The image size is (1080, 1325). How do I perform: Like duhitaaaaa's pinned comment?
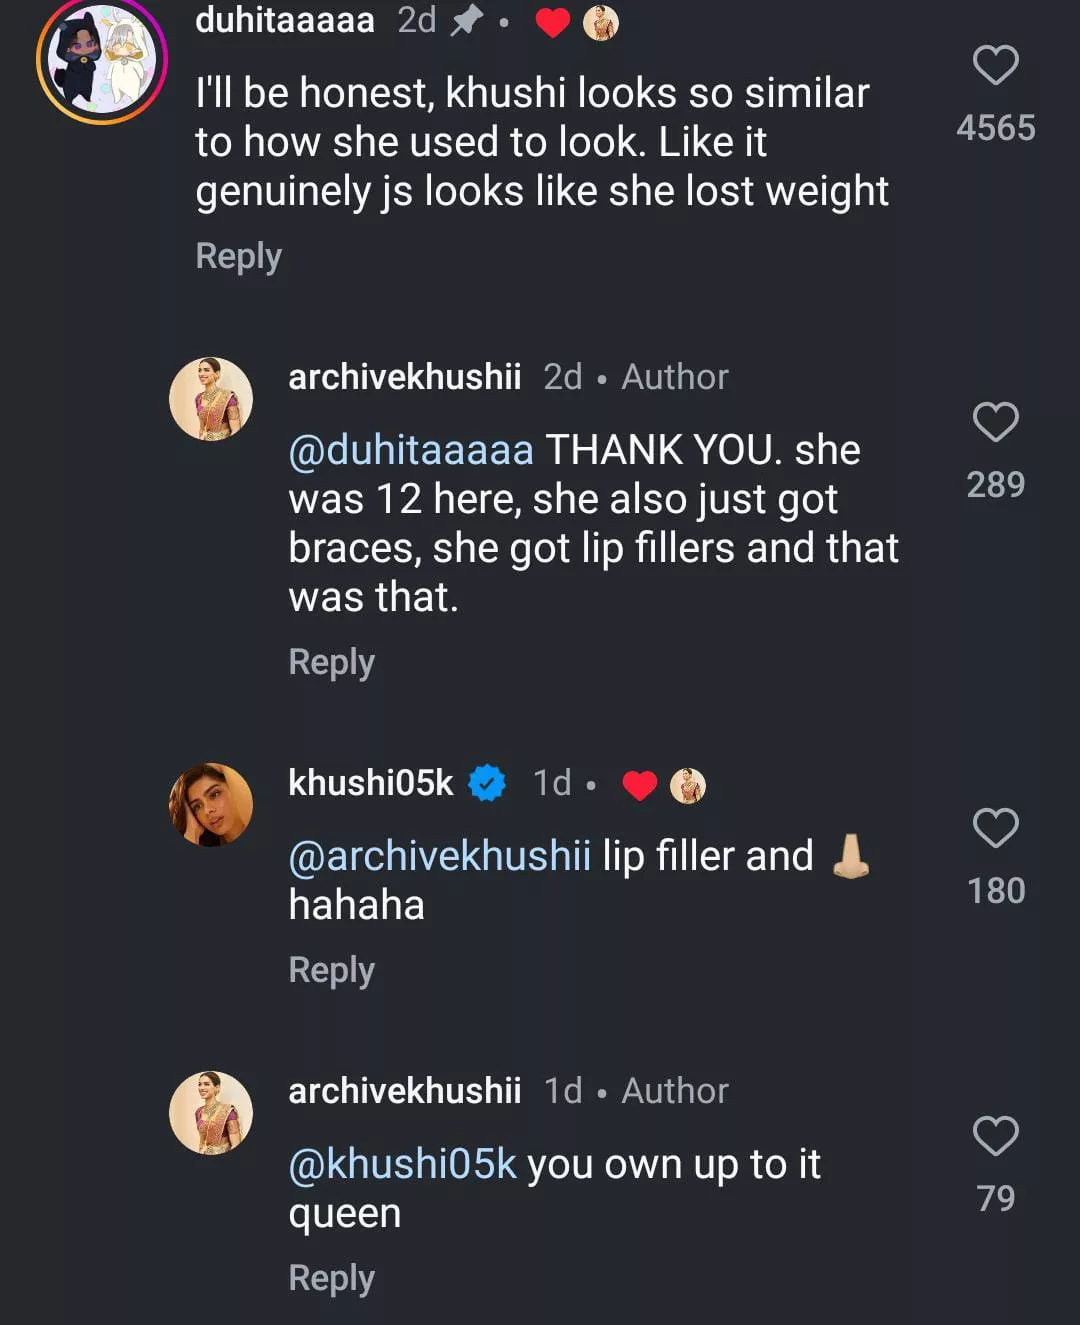[995, 66]
